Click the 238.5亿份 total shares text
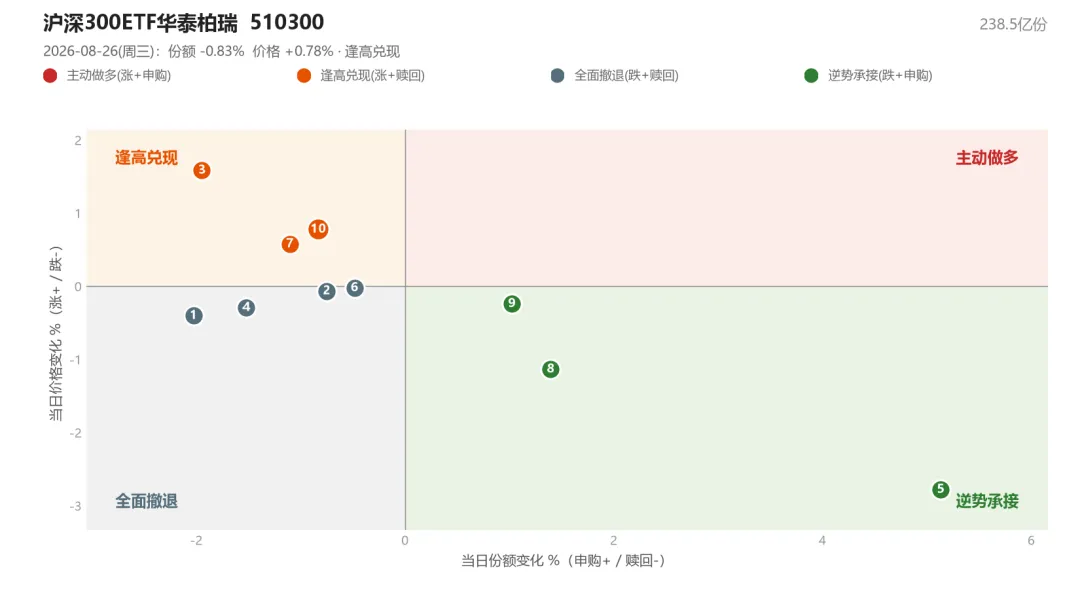Viewport: 1080px width, 589px height. (1013, 25)
